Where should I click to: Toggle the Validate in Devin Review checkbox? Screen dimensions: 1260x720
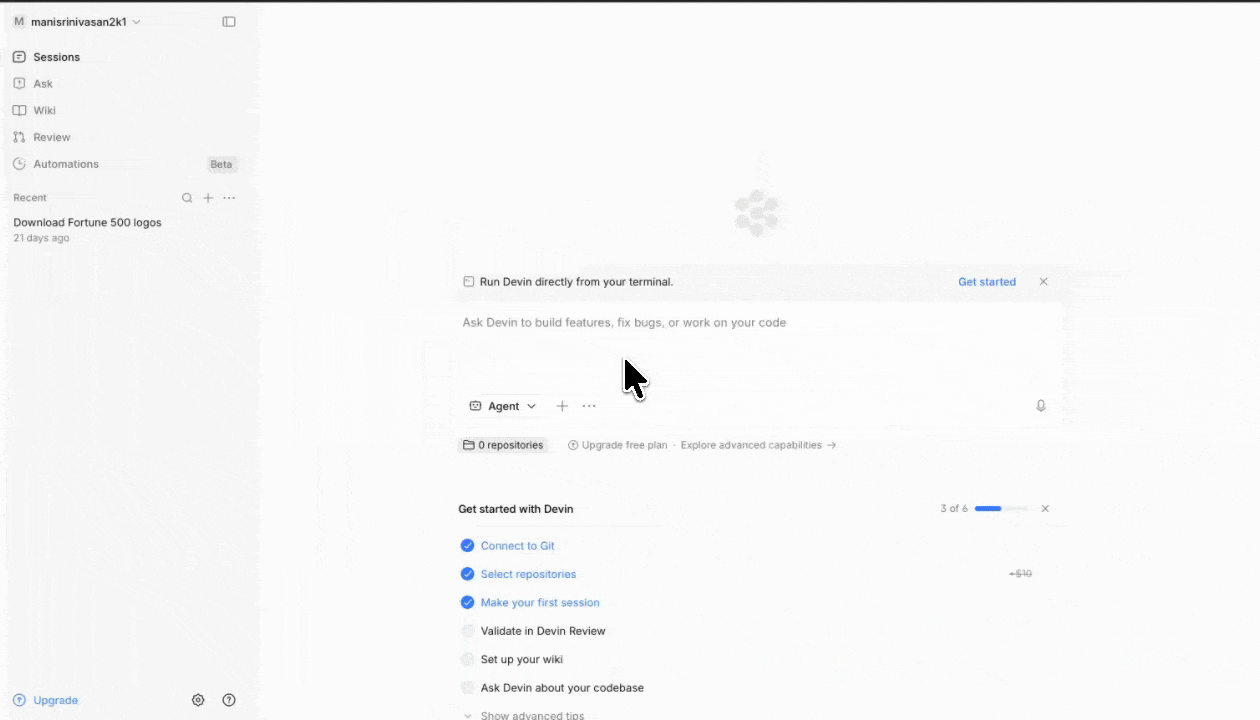[467, 631]
